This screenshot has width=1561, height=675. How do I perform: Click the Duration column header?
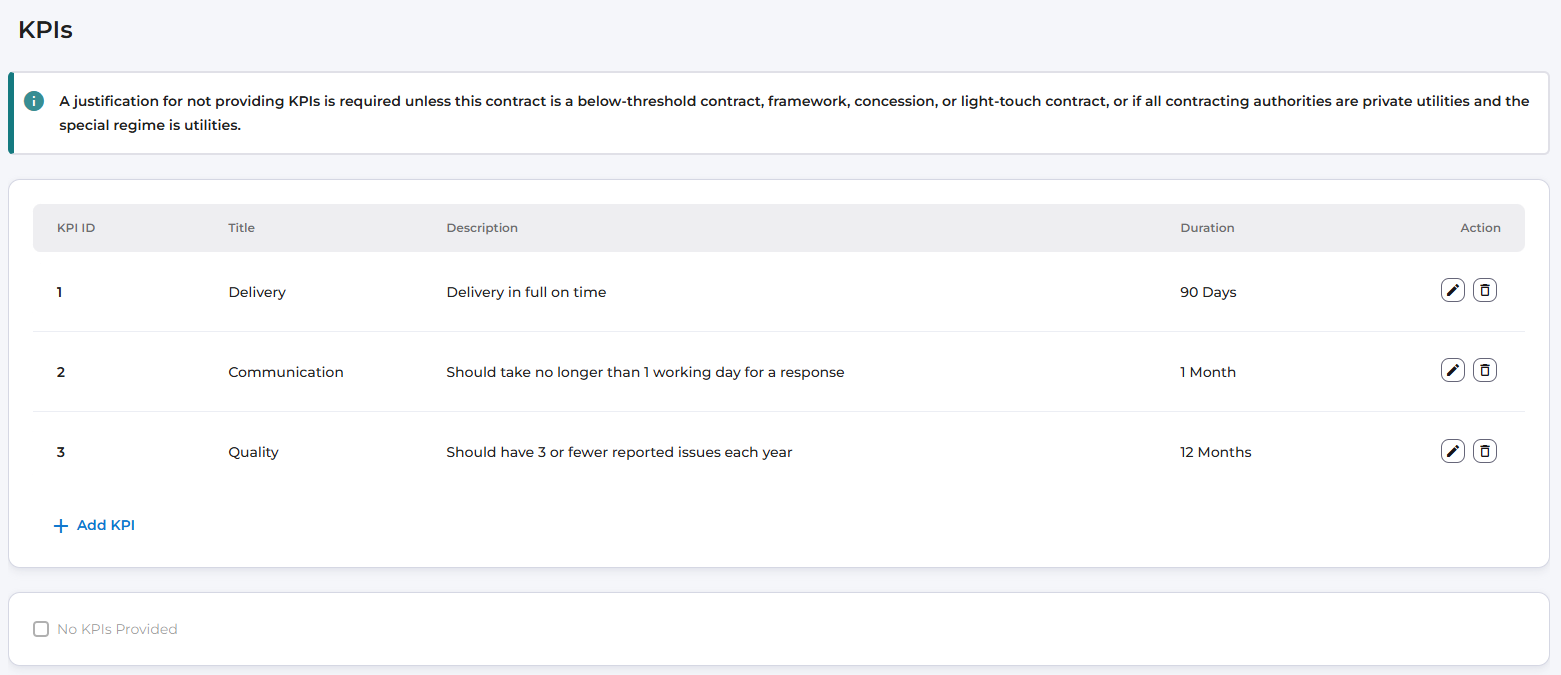coord(1207,228)
